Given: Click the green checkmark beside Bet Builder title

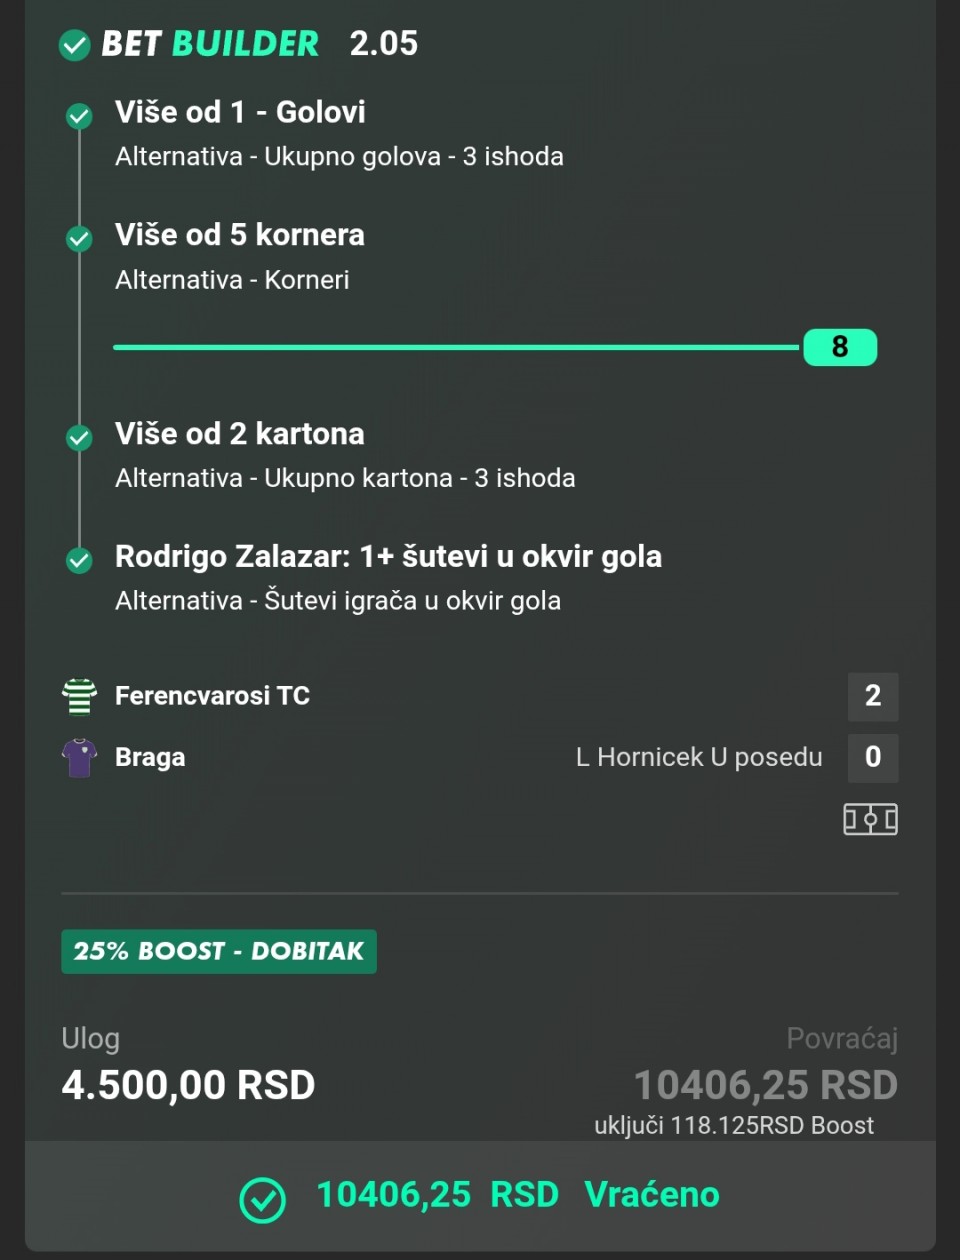Looking at the screenshot, I should tap(75, 45).
